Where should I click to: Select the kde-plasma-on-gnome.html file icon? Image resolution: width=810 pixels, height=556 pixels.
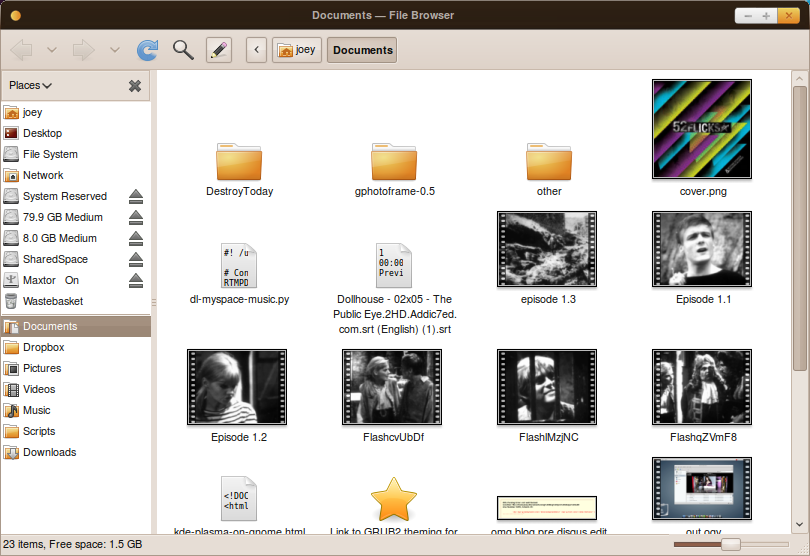(x=239, y=499)
